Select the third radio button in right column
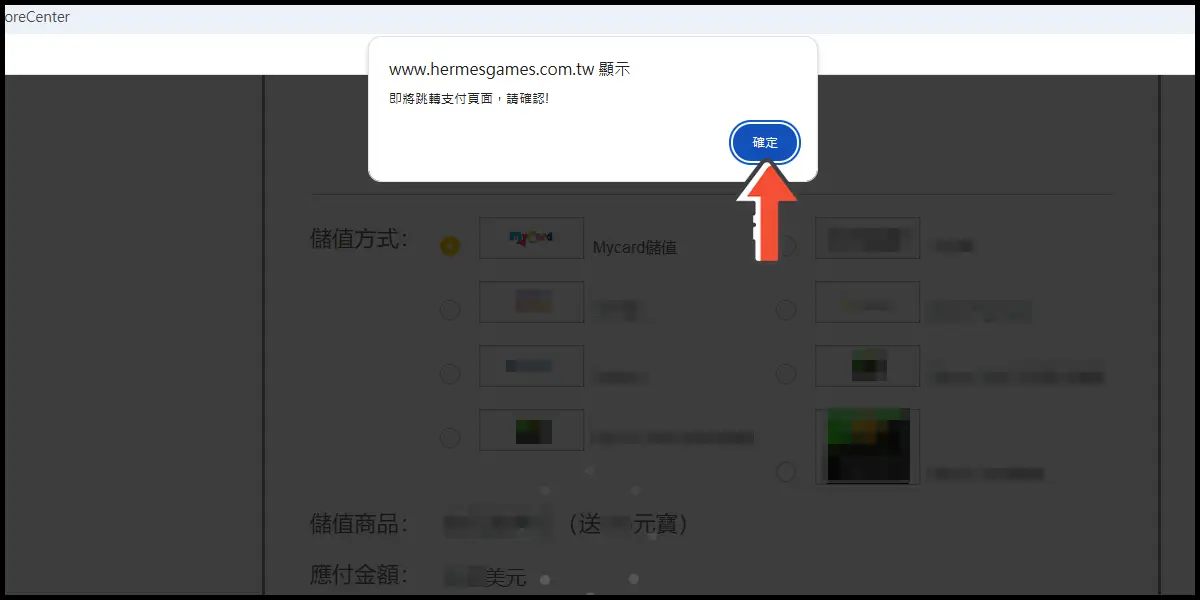Image resolution: width=1200 pixels, height=600 pixels. 786,374
